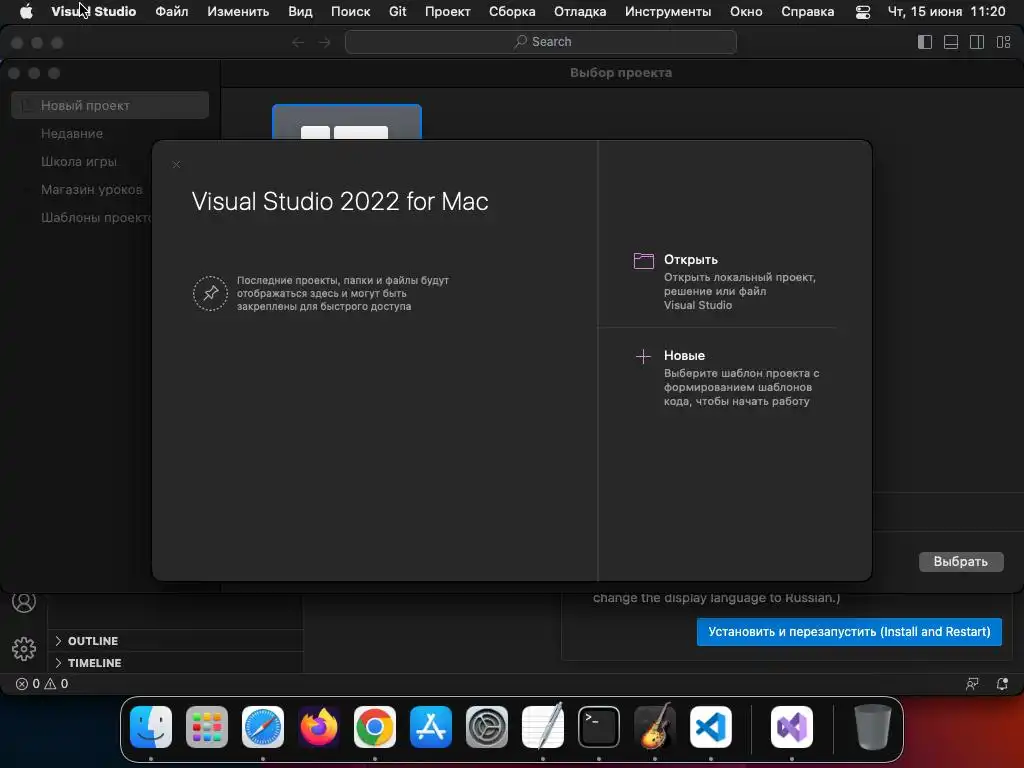Open Google Chrome from the Dock

[x=375, y=727]
